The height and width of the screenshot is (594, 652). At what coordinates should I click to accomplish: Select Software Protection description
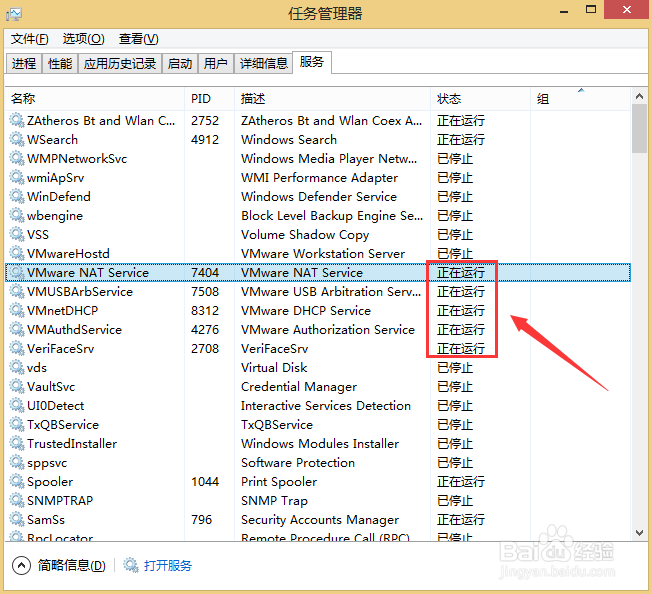pyautogui.click(x=298, y=463)
